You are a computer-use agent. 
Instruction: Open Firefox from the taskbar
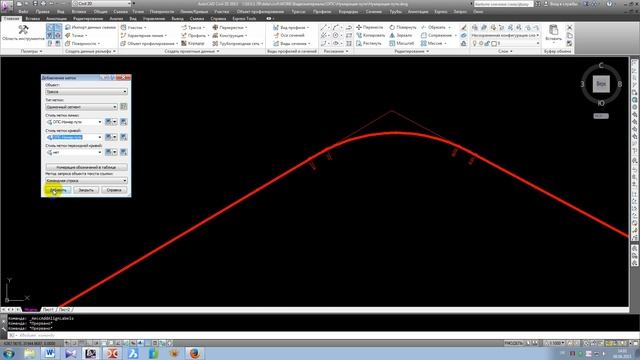[195, 353]
